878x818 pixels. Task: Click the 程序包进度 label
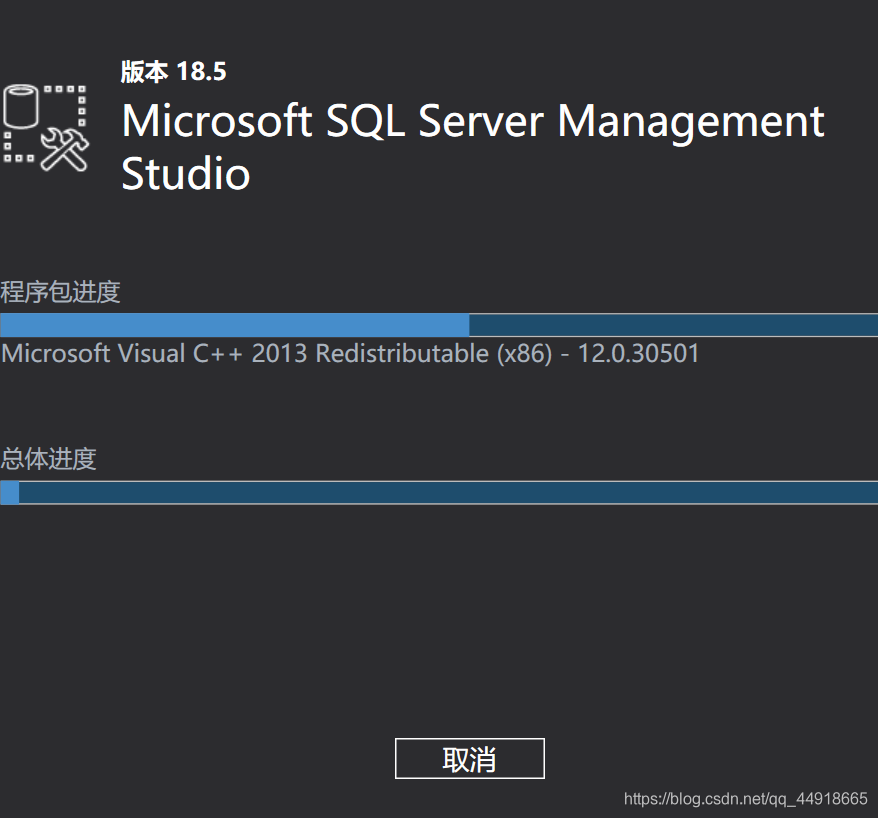click(x=60, y=292)
